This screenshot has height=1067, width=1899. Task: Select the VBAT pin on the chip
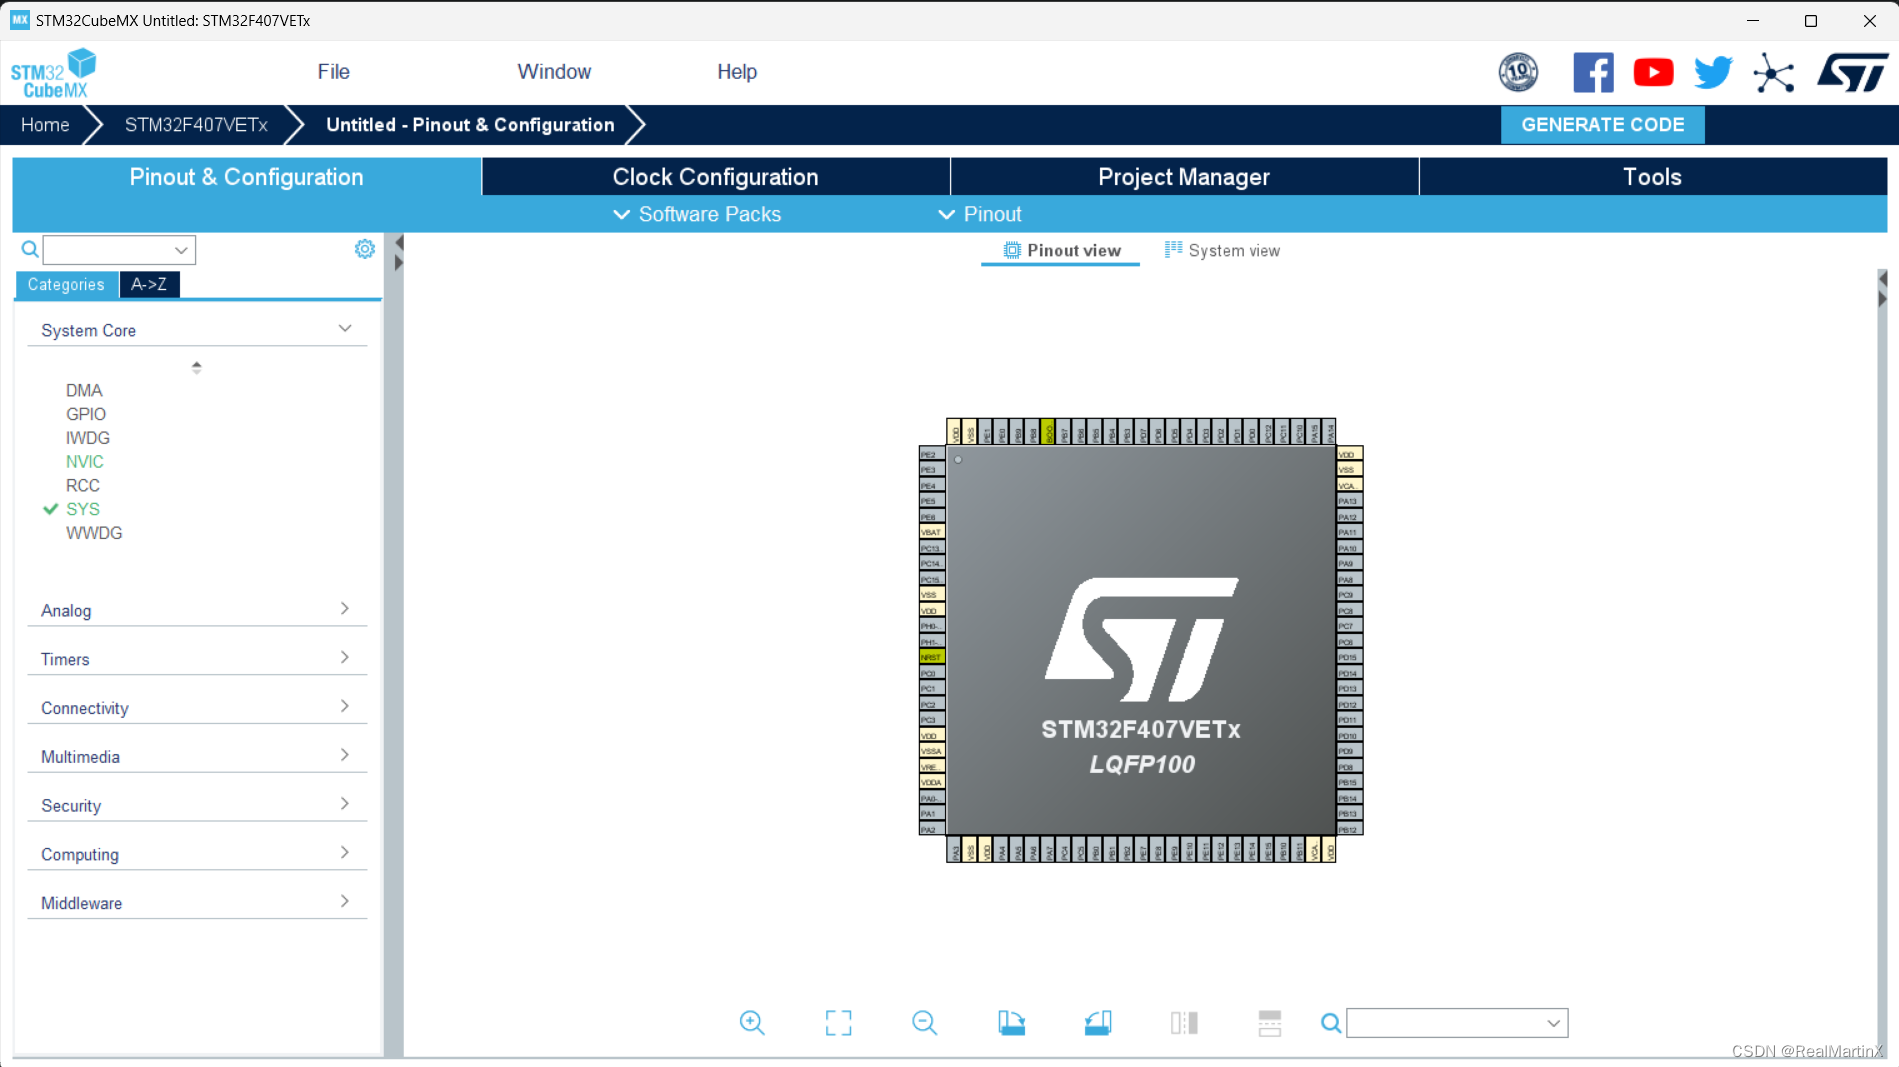pos(931,532)
